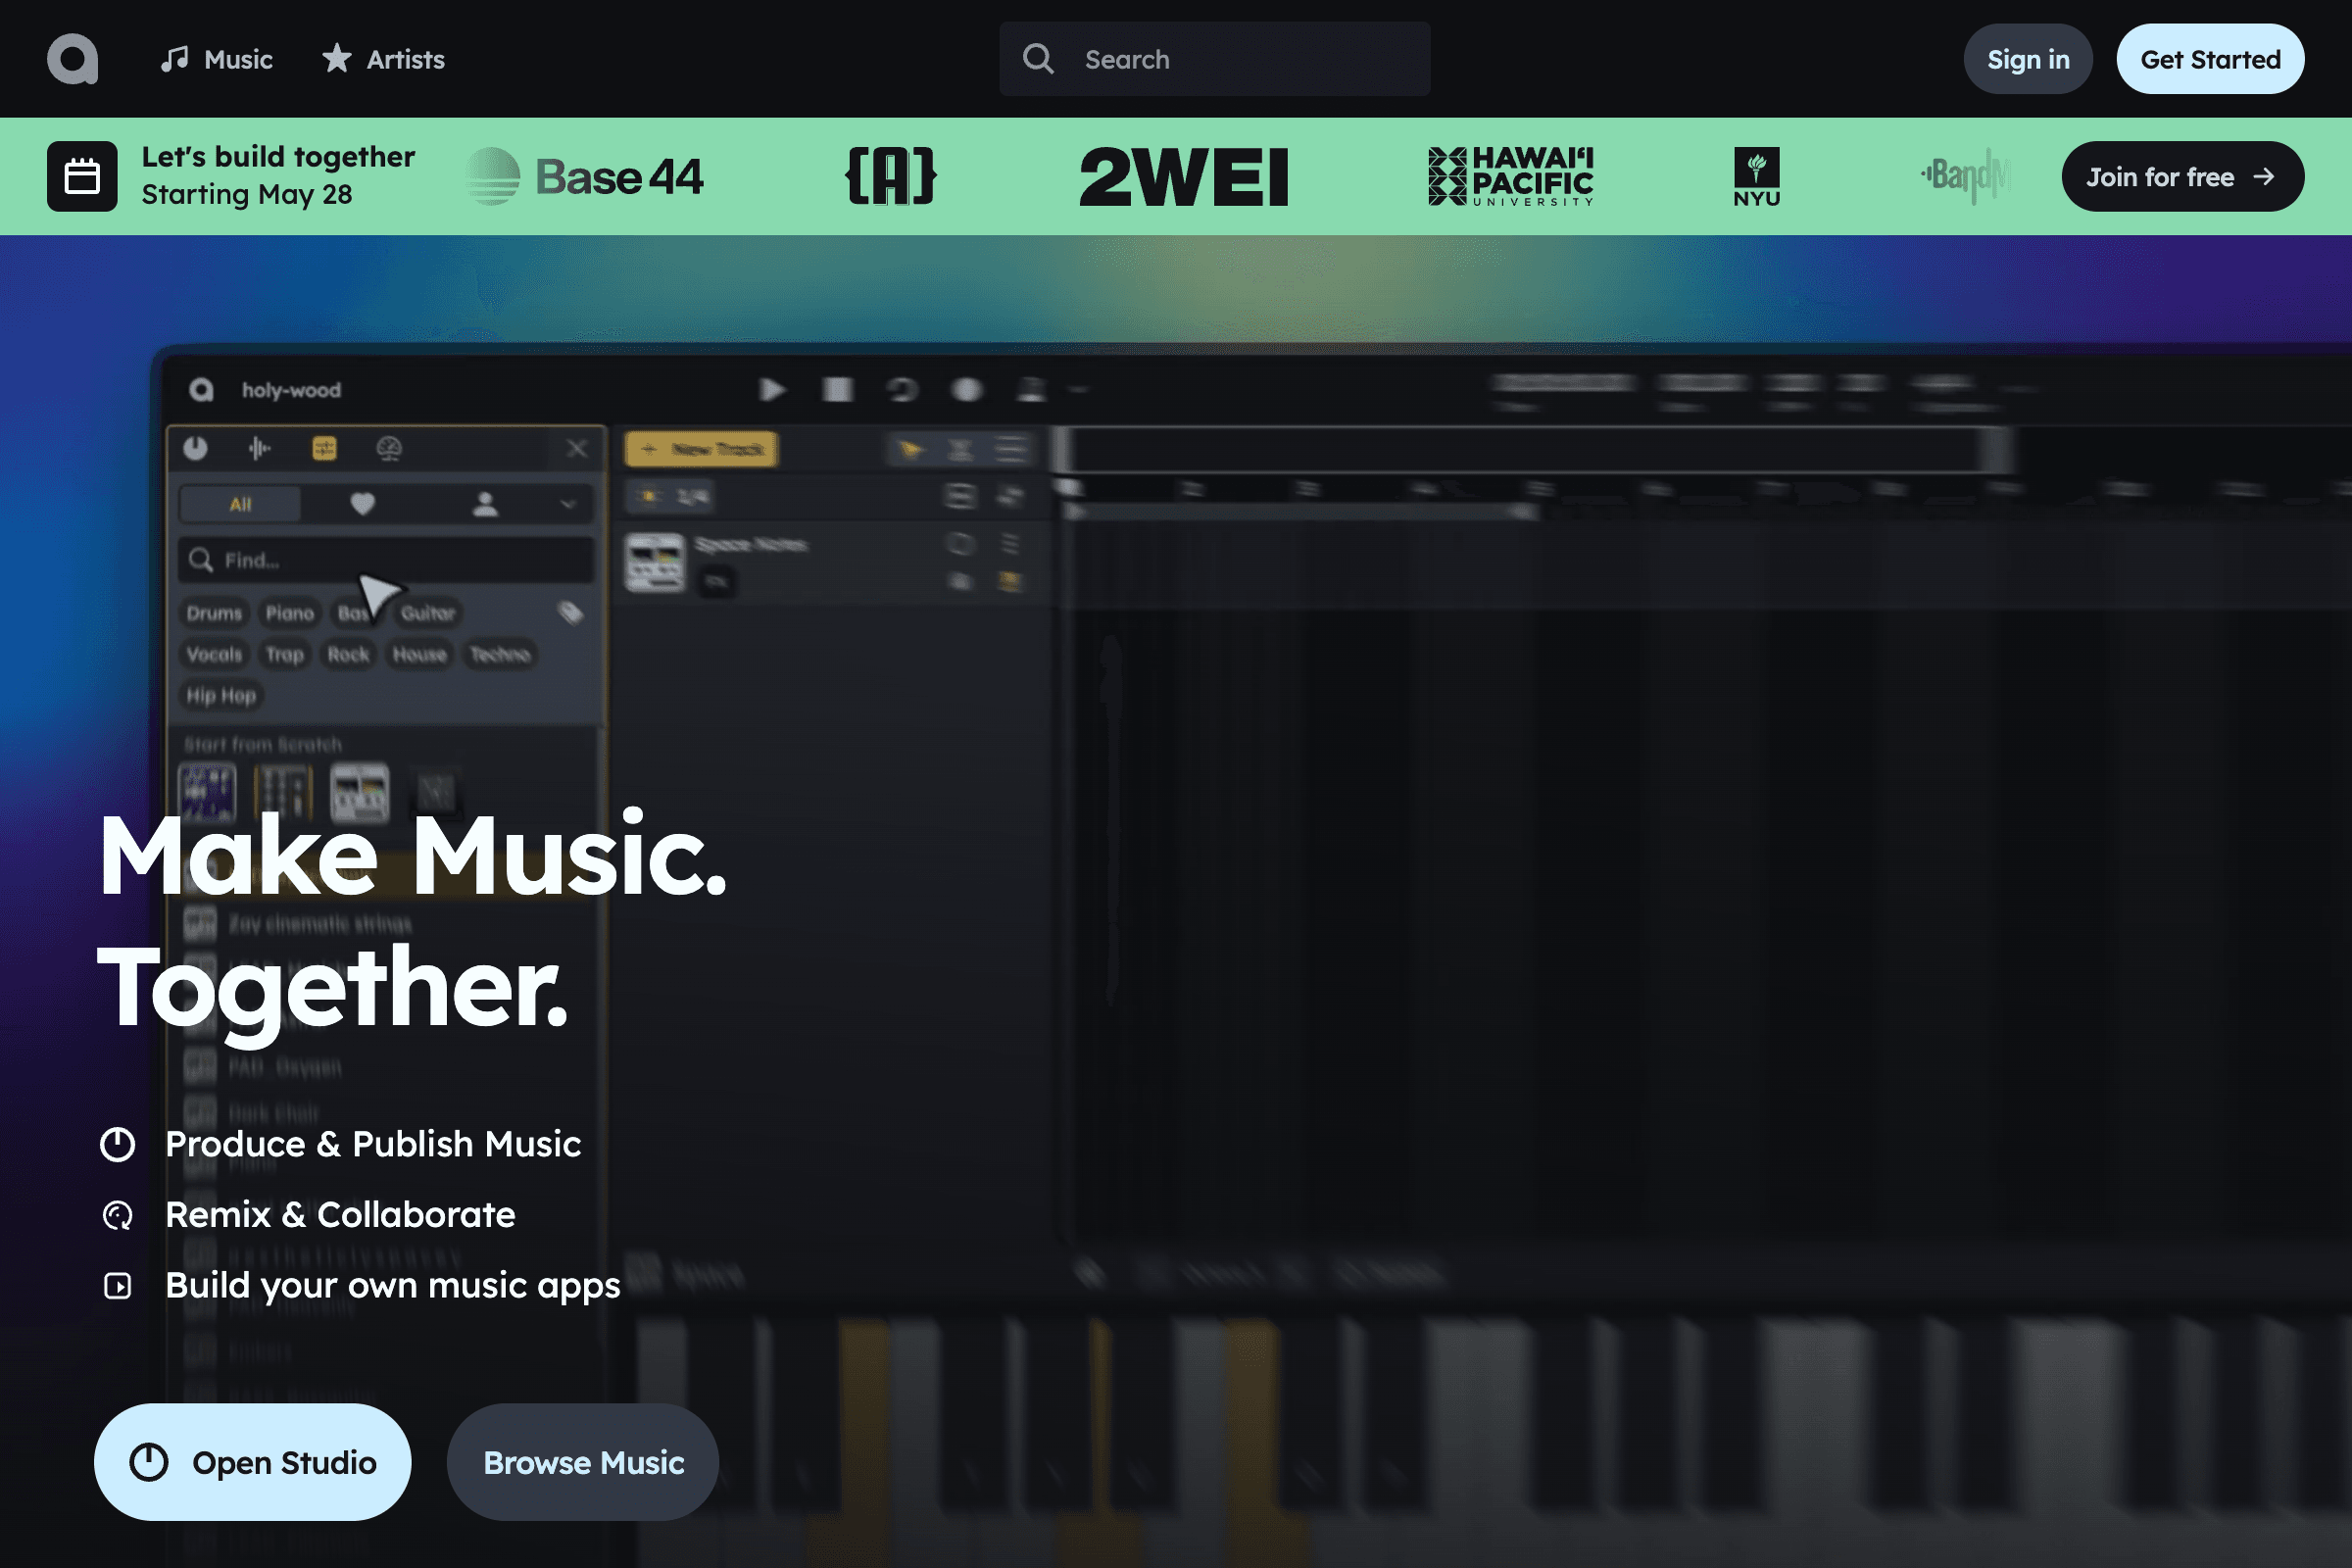
Task: Open the Music page from the navbar
Action: point(216,59)
